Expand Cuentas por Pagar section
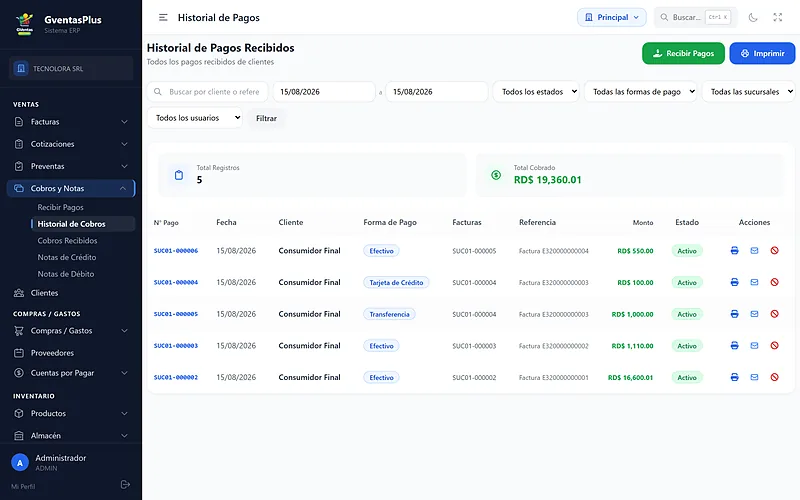 (x=71, y=373)
